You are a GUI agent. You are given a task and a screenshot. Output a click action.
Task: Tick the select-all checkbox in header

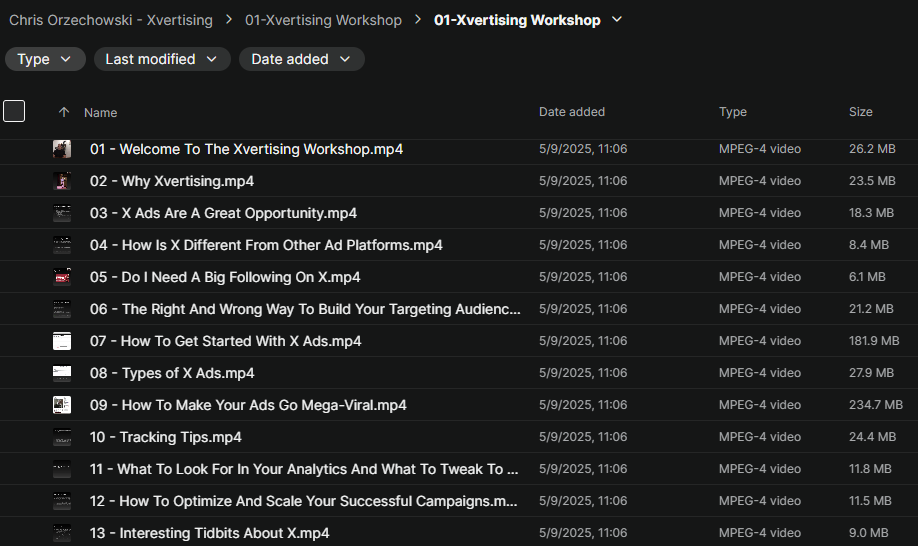pyautogui.click(x=14, y=111)
